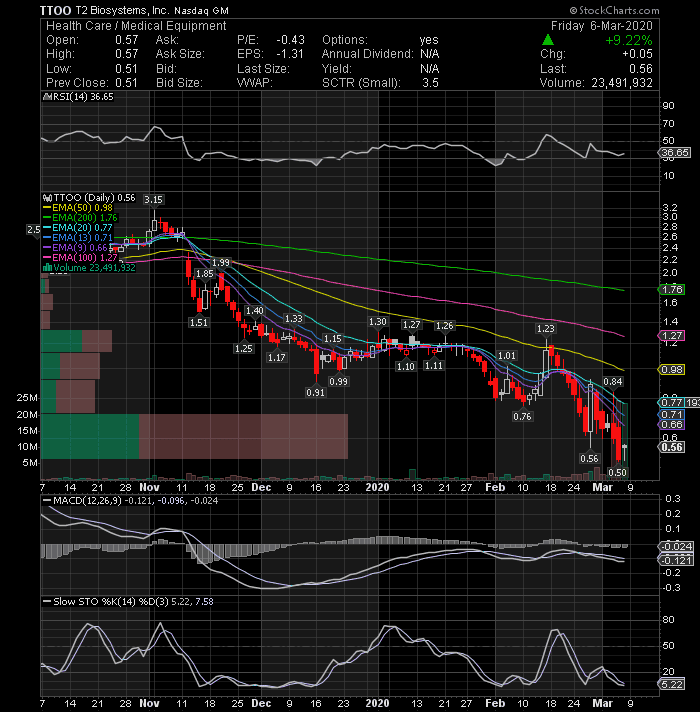700x712 pixels.
Task: Click the 1.11 price annotation
Action: [x=434, y=366]
